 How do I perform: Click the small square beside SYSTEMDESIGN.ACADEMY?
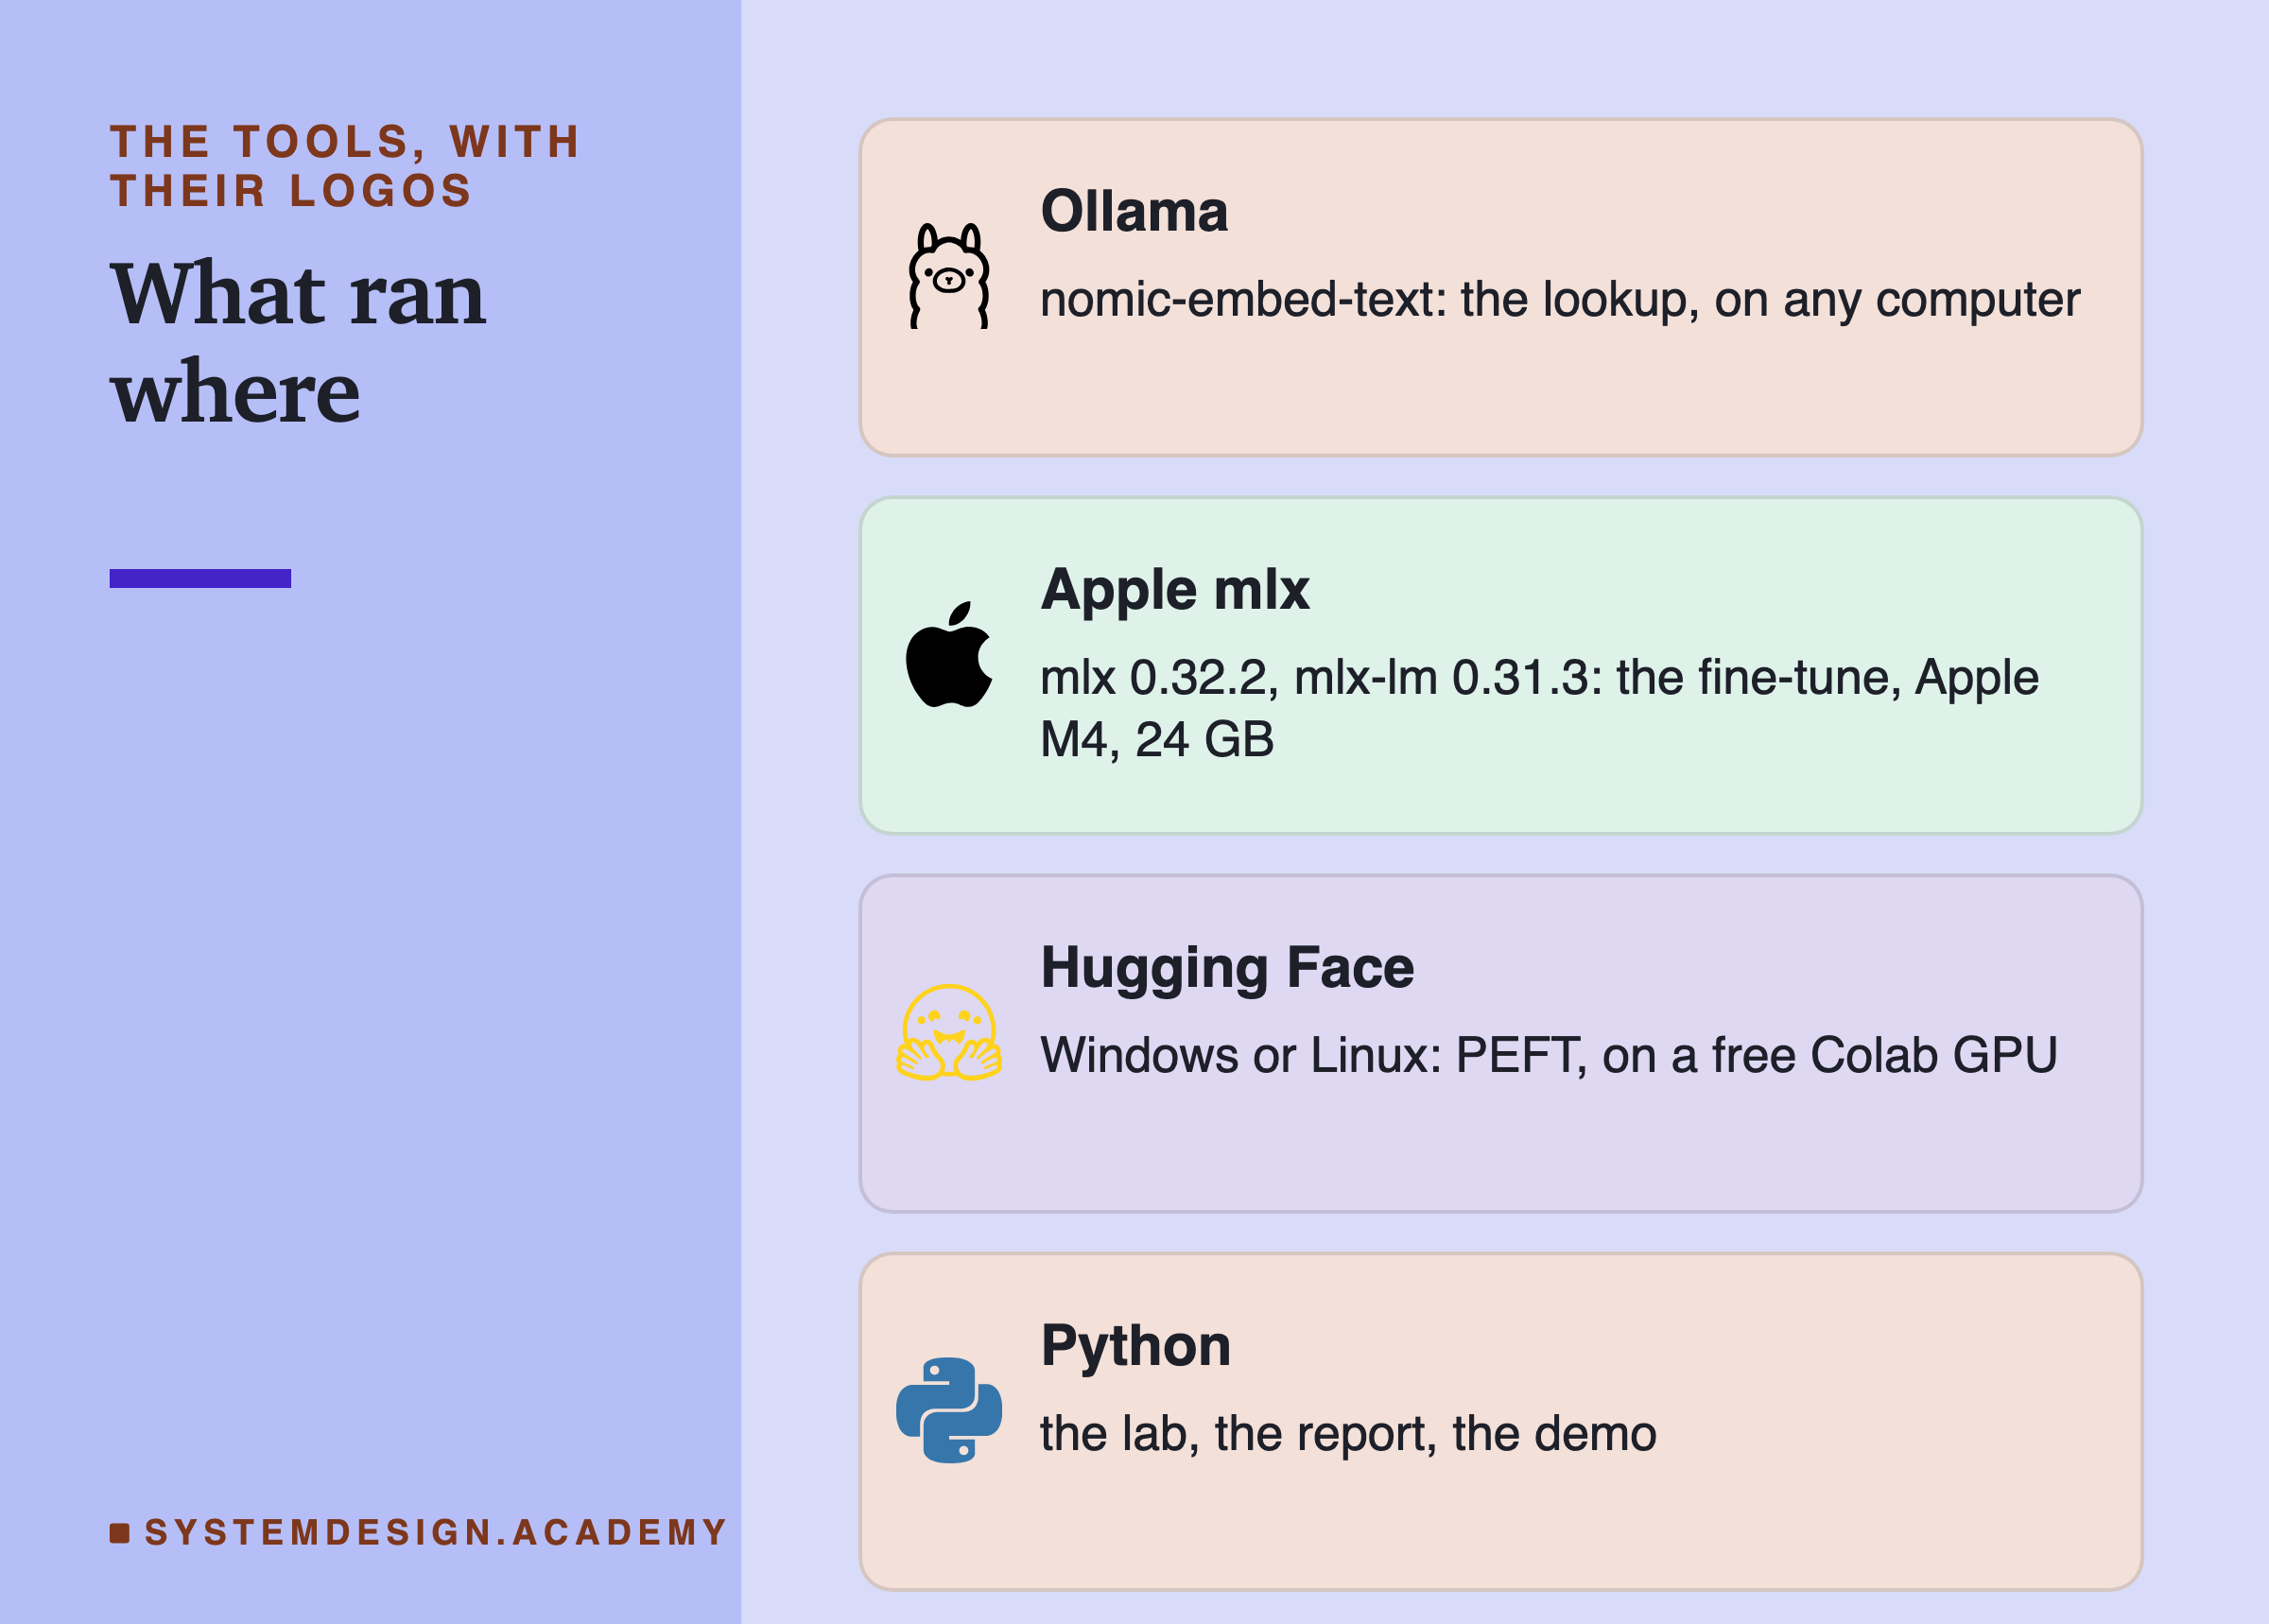pyautogui.click(x=120, y=1533)
